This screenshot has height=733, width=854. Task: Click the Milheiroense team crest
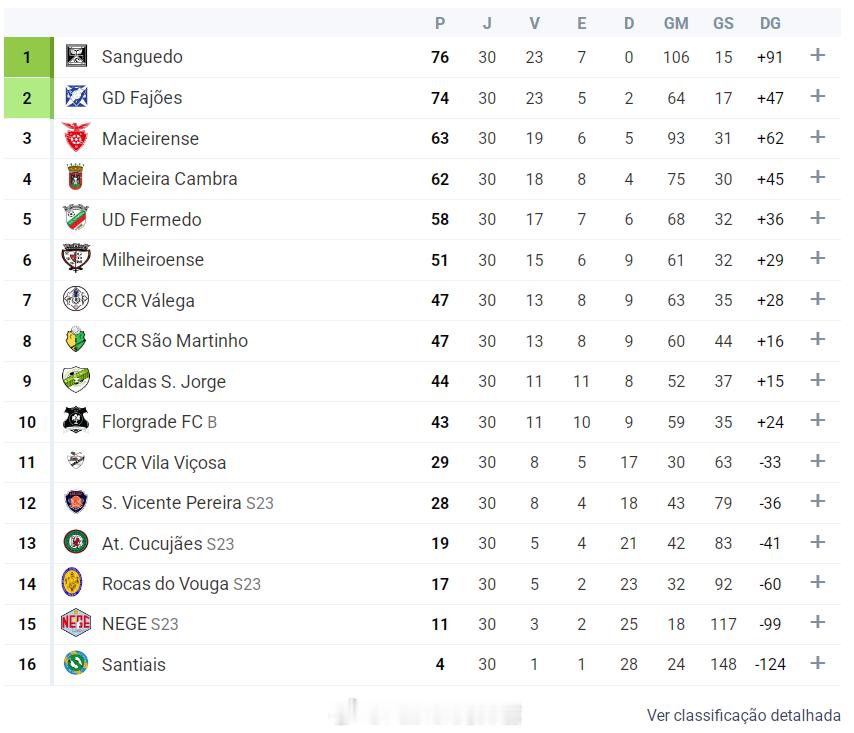tap(76, 259)
